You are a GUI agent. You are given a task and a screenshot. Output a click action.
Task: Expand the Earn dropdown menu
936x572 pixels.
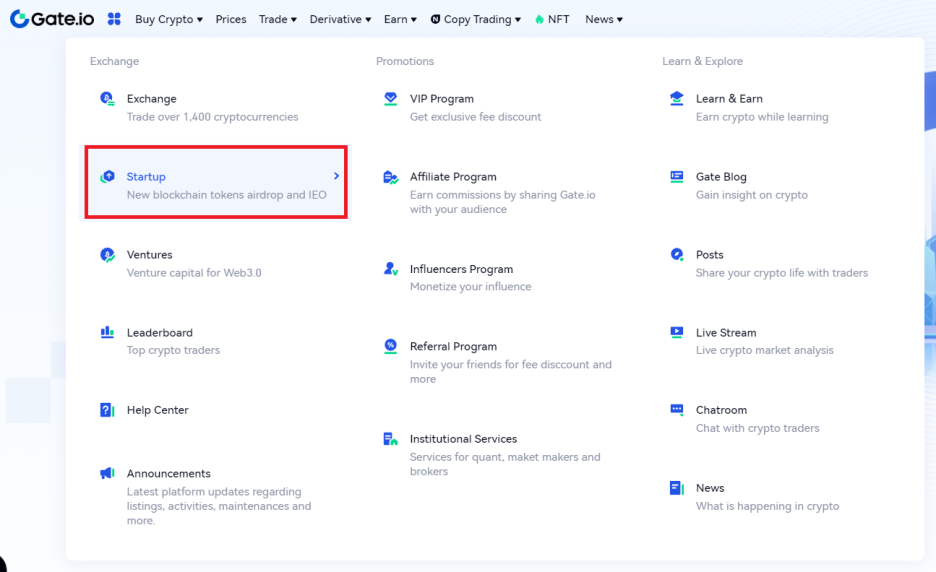(401, 19)
